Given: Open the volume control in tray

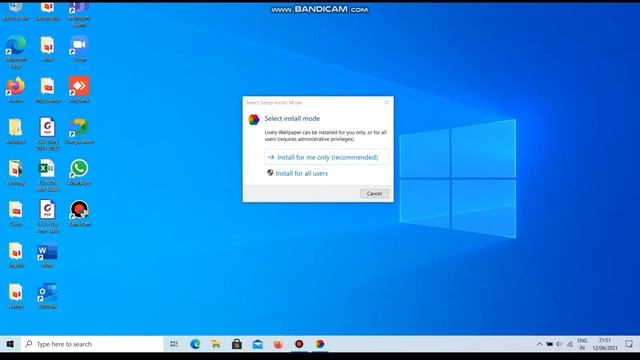Looking at the screenshot, I should (559, 344).
